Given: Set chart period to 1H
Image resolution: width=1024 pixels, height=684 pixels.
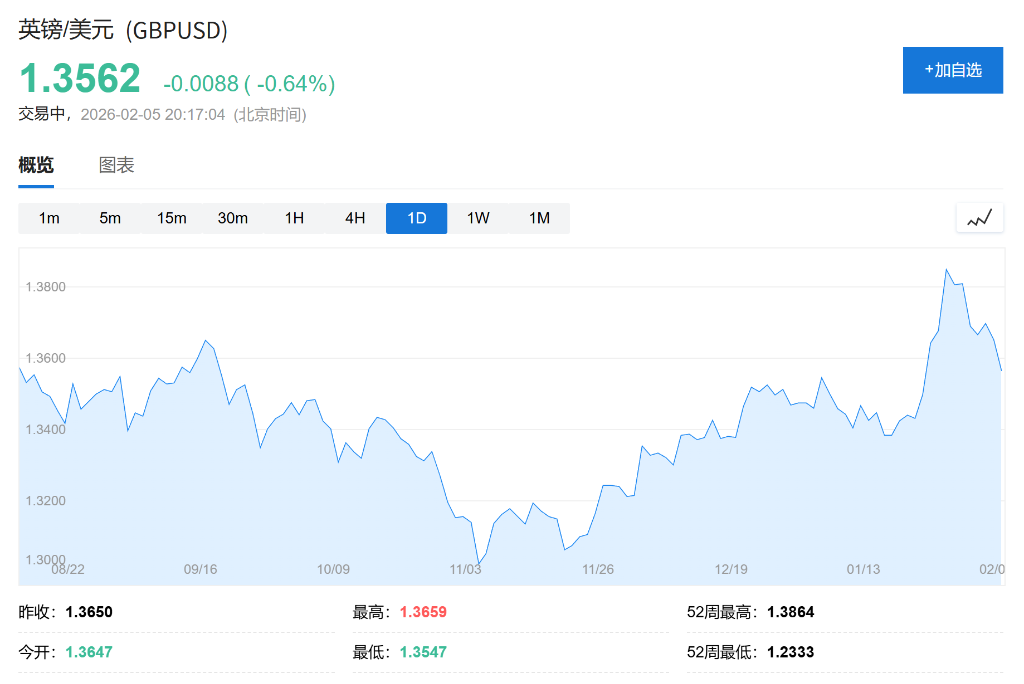Looking at the screenshot, I should coord(294,218).
